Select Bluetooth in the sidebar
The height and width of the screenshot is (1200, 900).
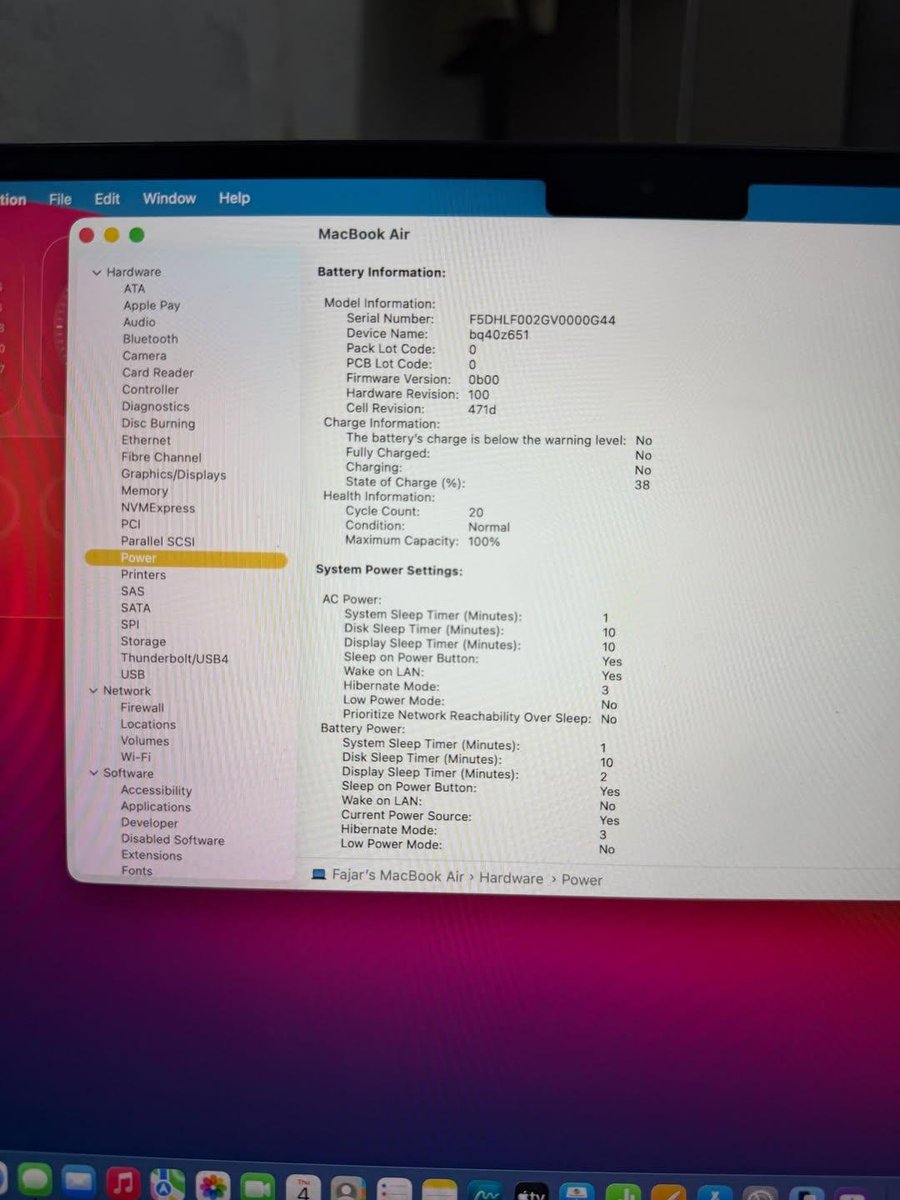pyautogui.click(x=150, y=339)
